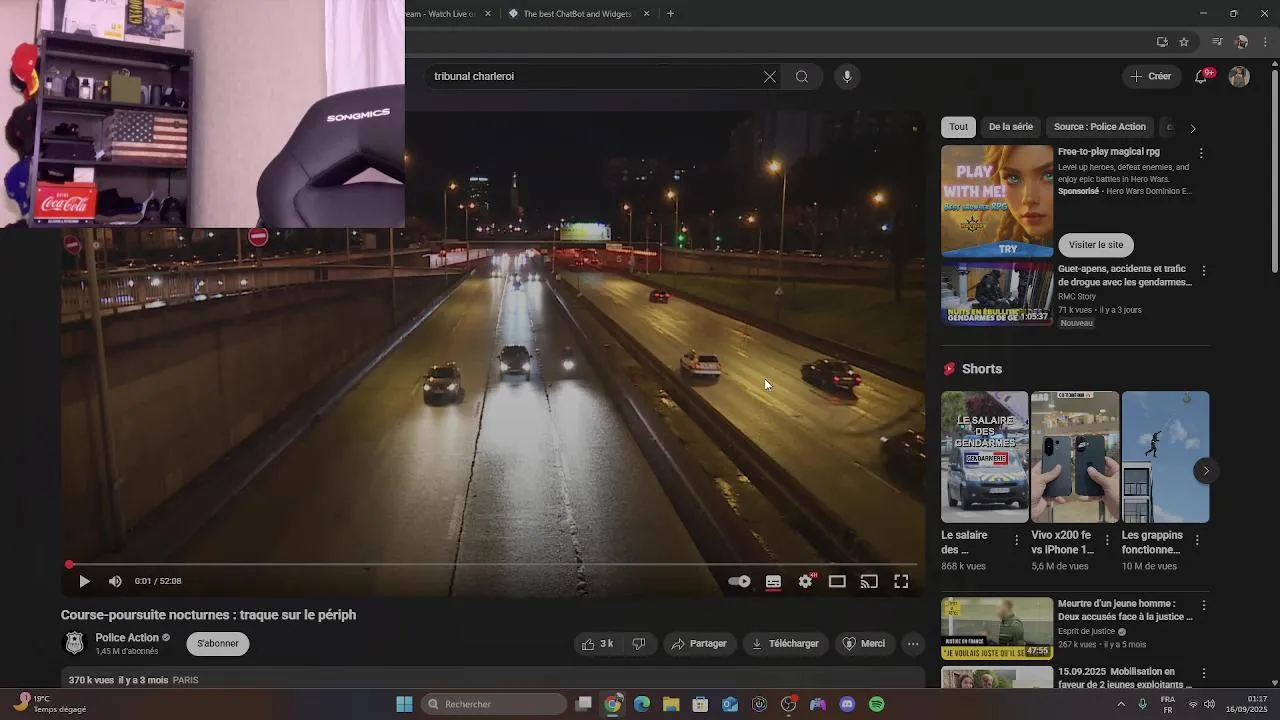1280x720 pixels.
Task: Open Microsoft Edge from the taskbar
Action: (642, 704)
